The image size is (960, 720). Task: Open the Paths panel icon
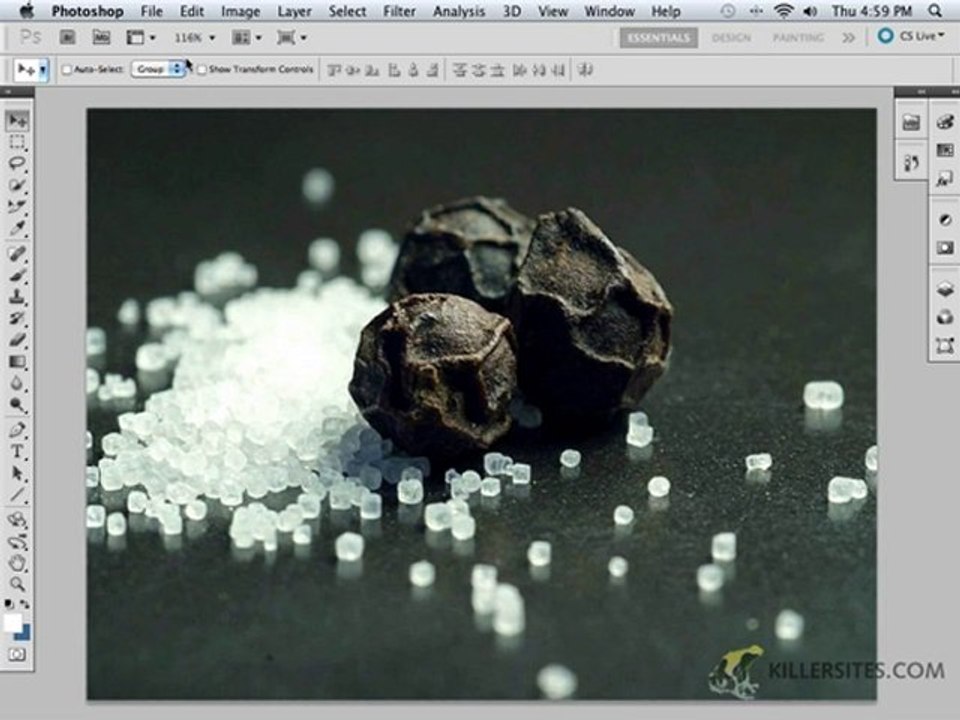pyautogui.click(x=945, y=346)
